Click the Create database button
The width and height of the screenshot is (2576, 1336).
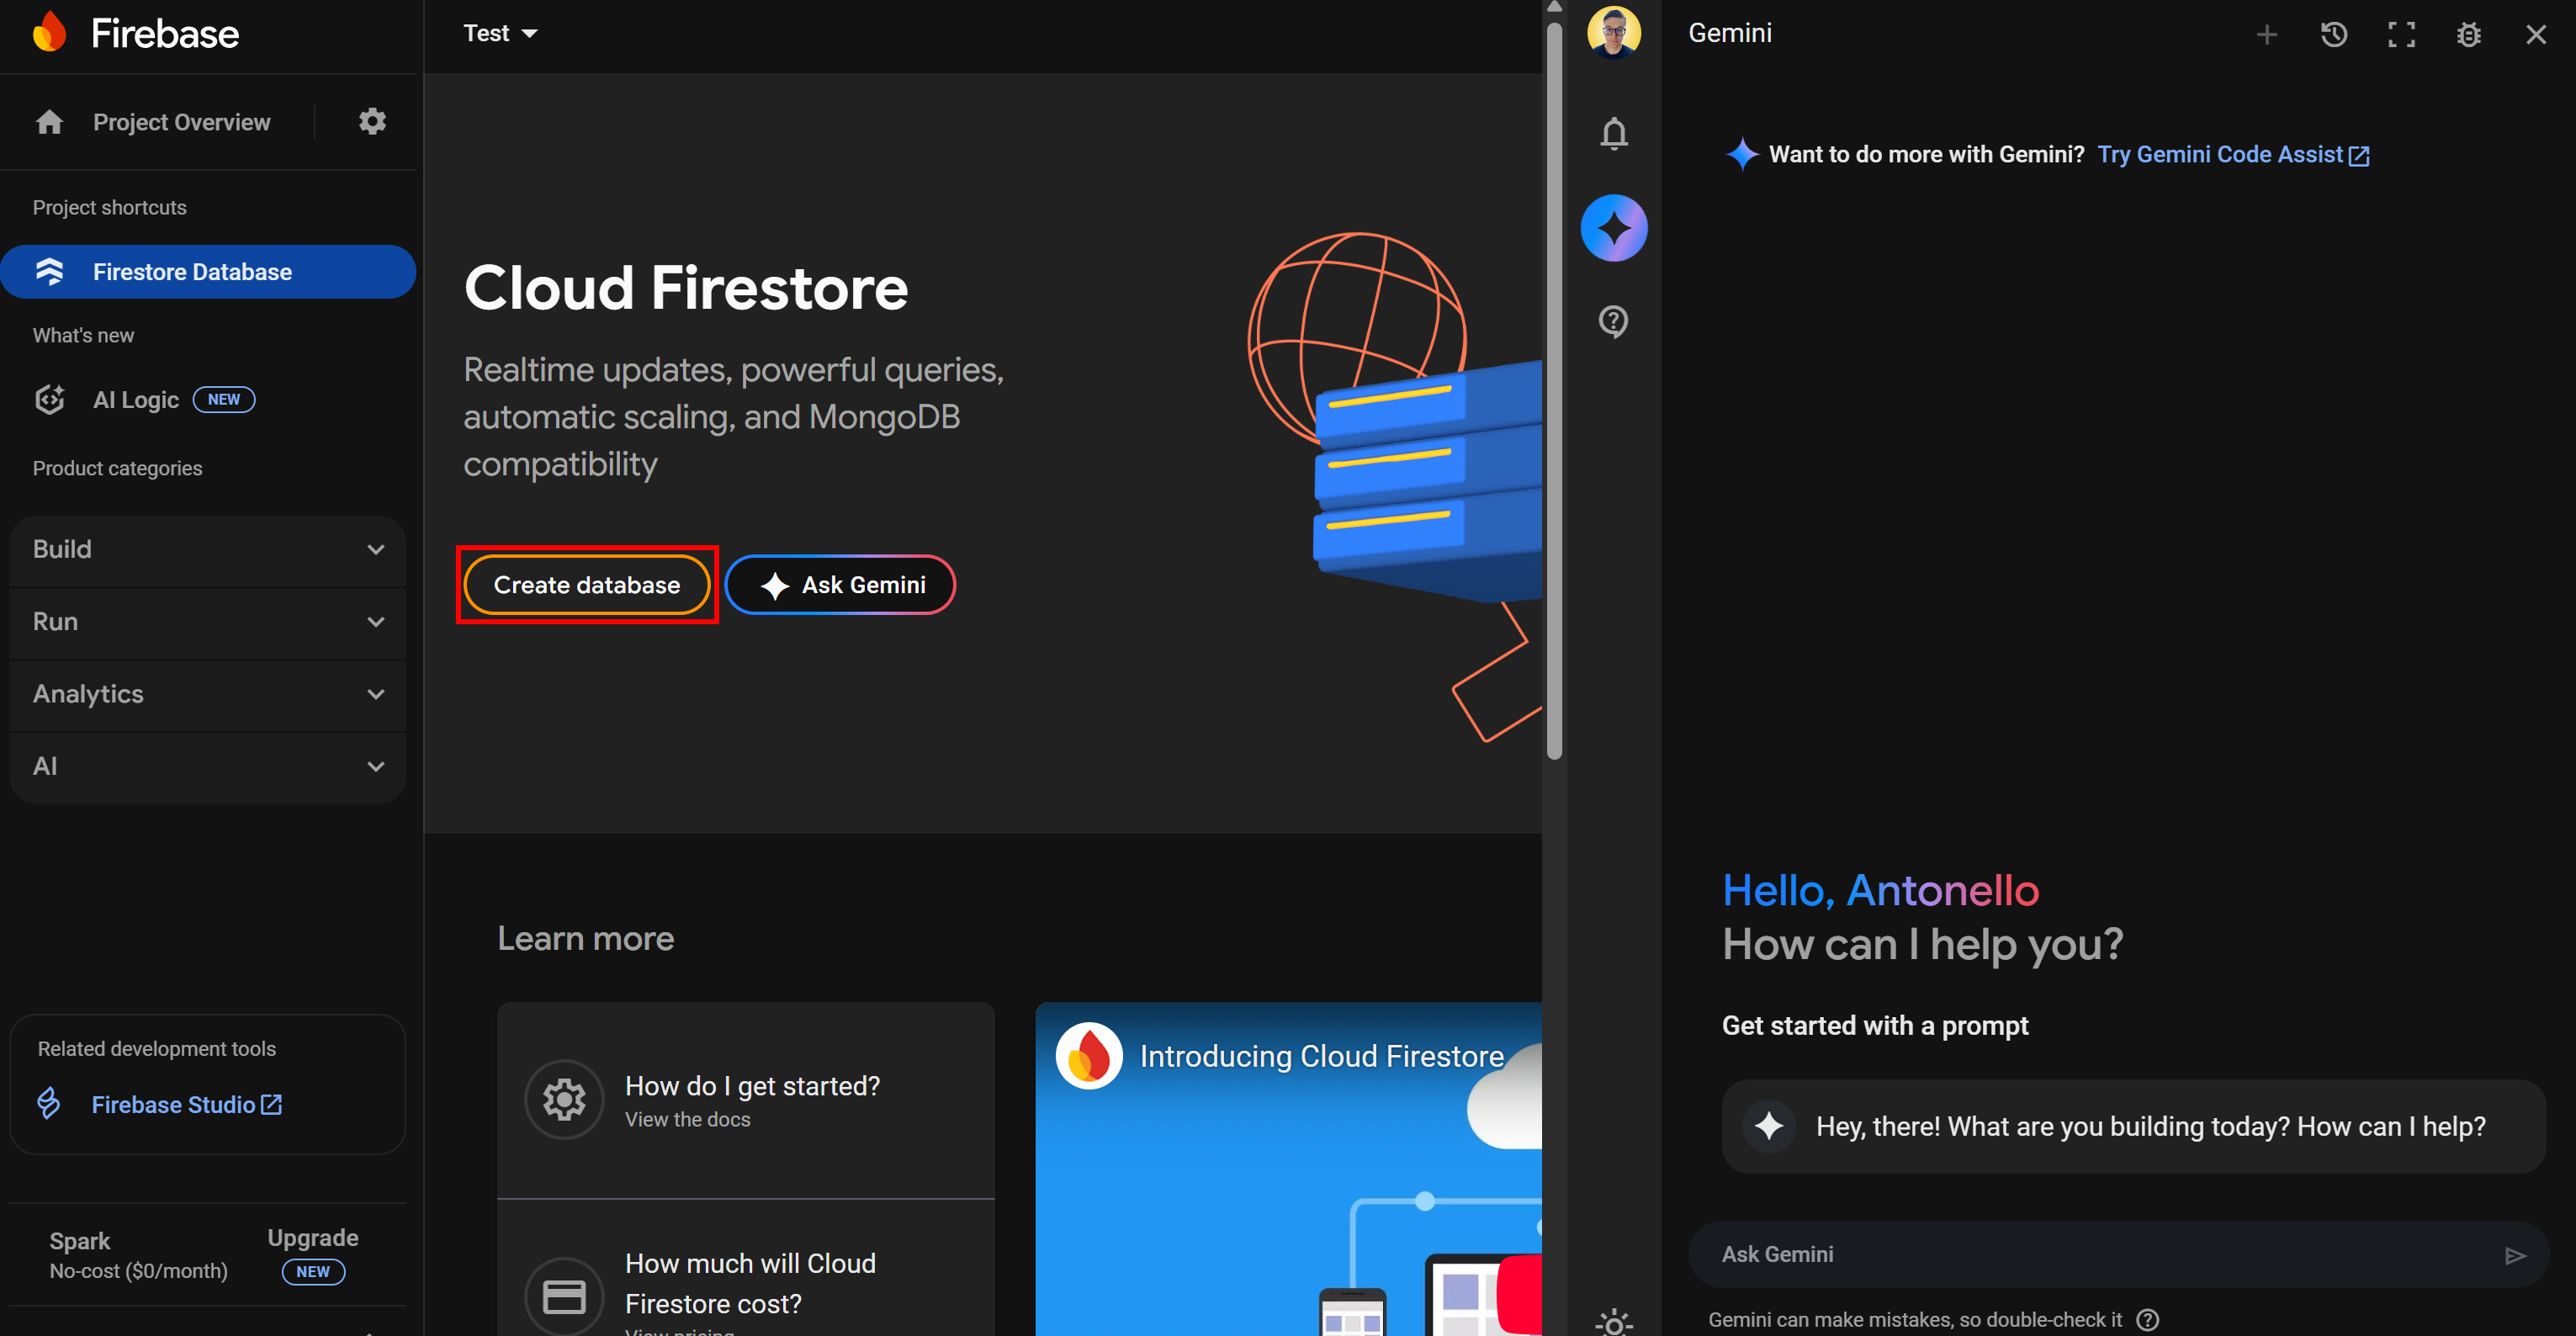tap(587, 585)
